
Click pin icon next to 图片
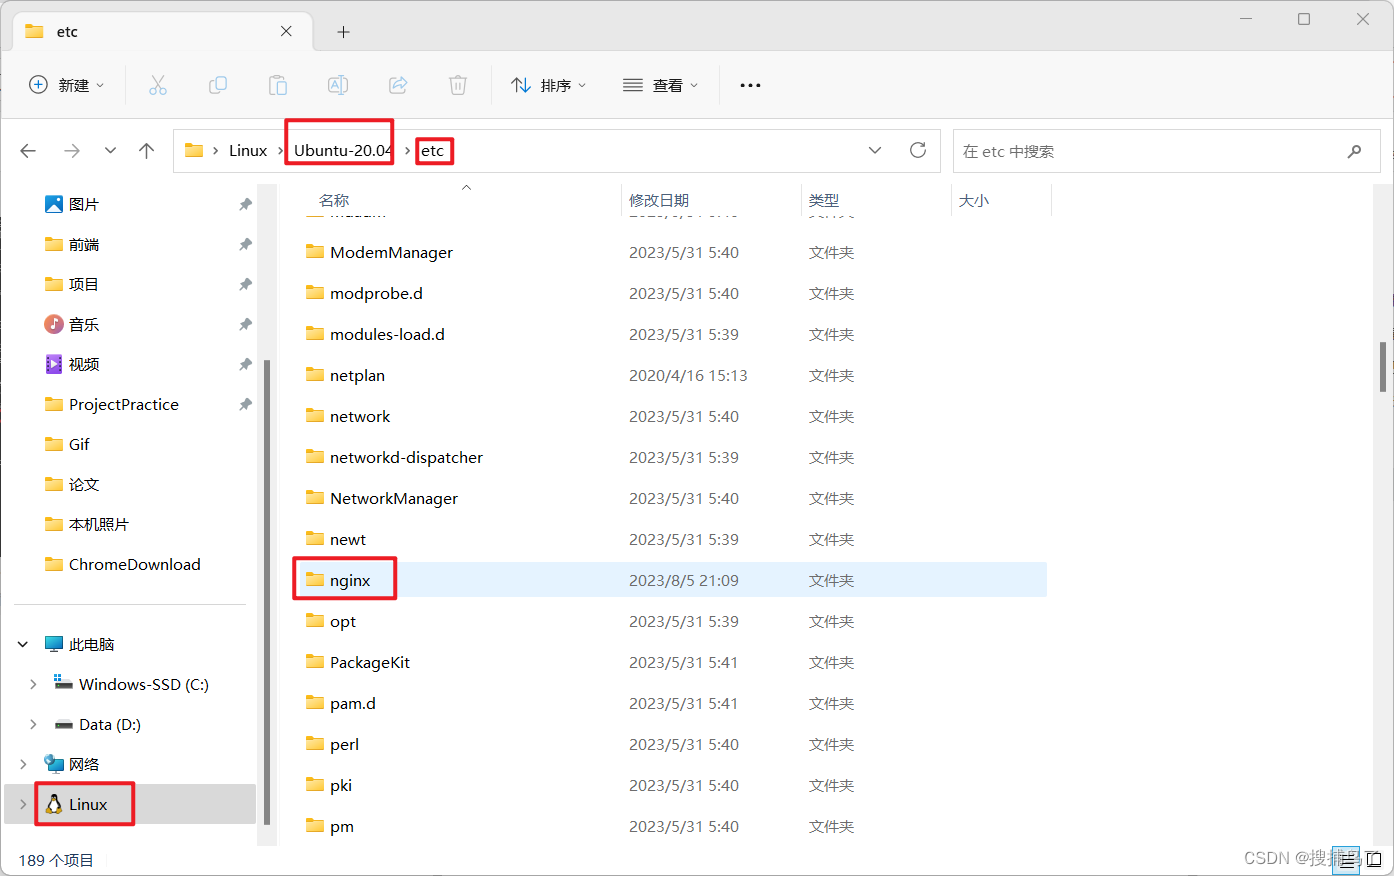(245, 204)
